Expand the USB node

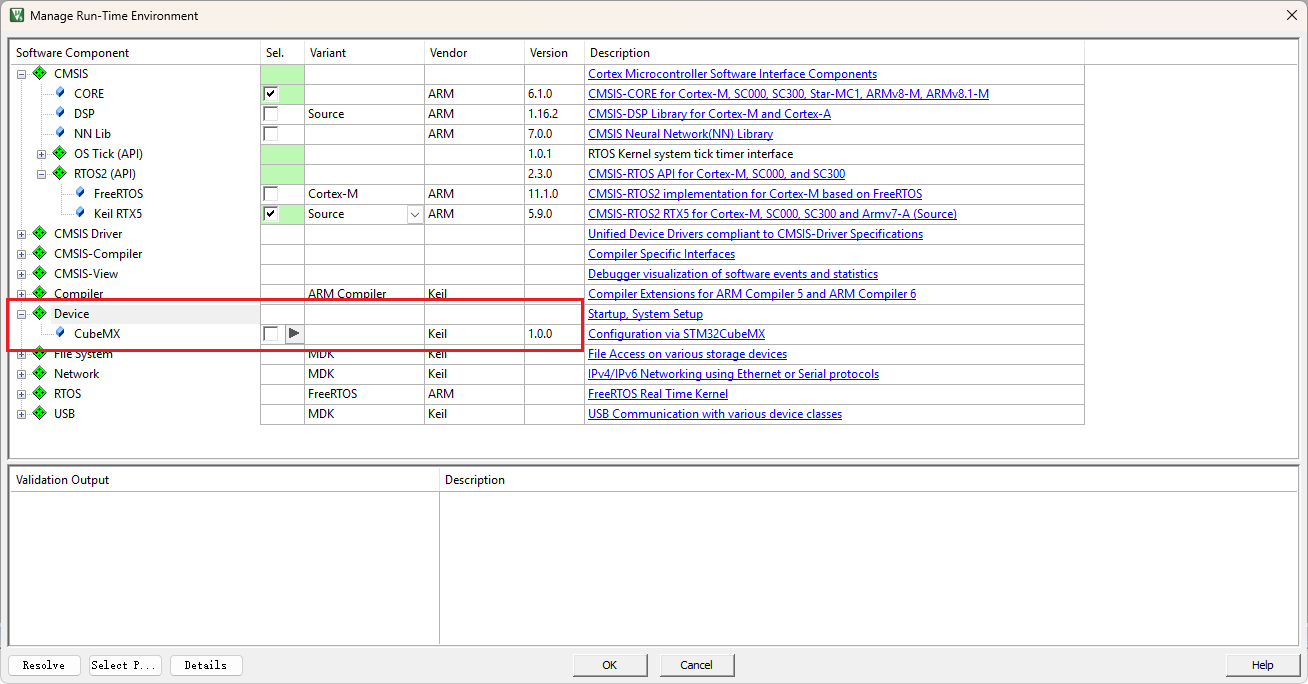click(x=21, y=414)
